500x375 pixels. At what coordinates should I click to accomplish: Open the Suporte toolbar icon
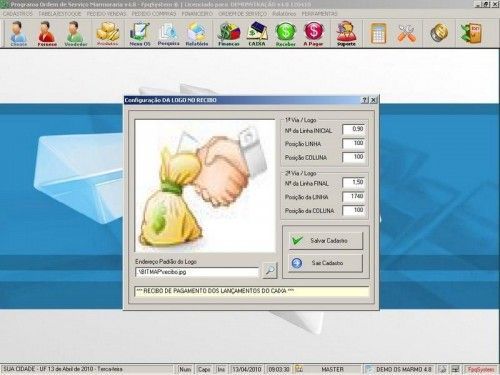click(x=346, y=33)
